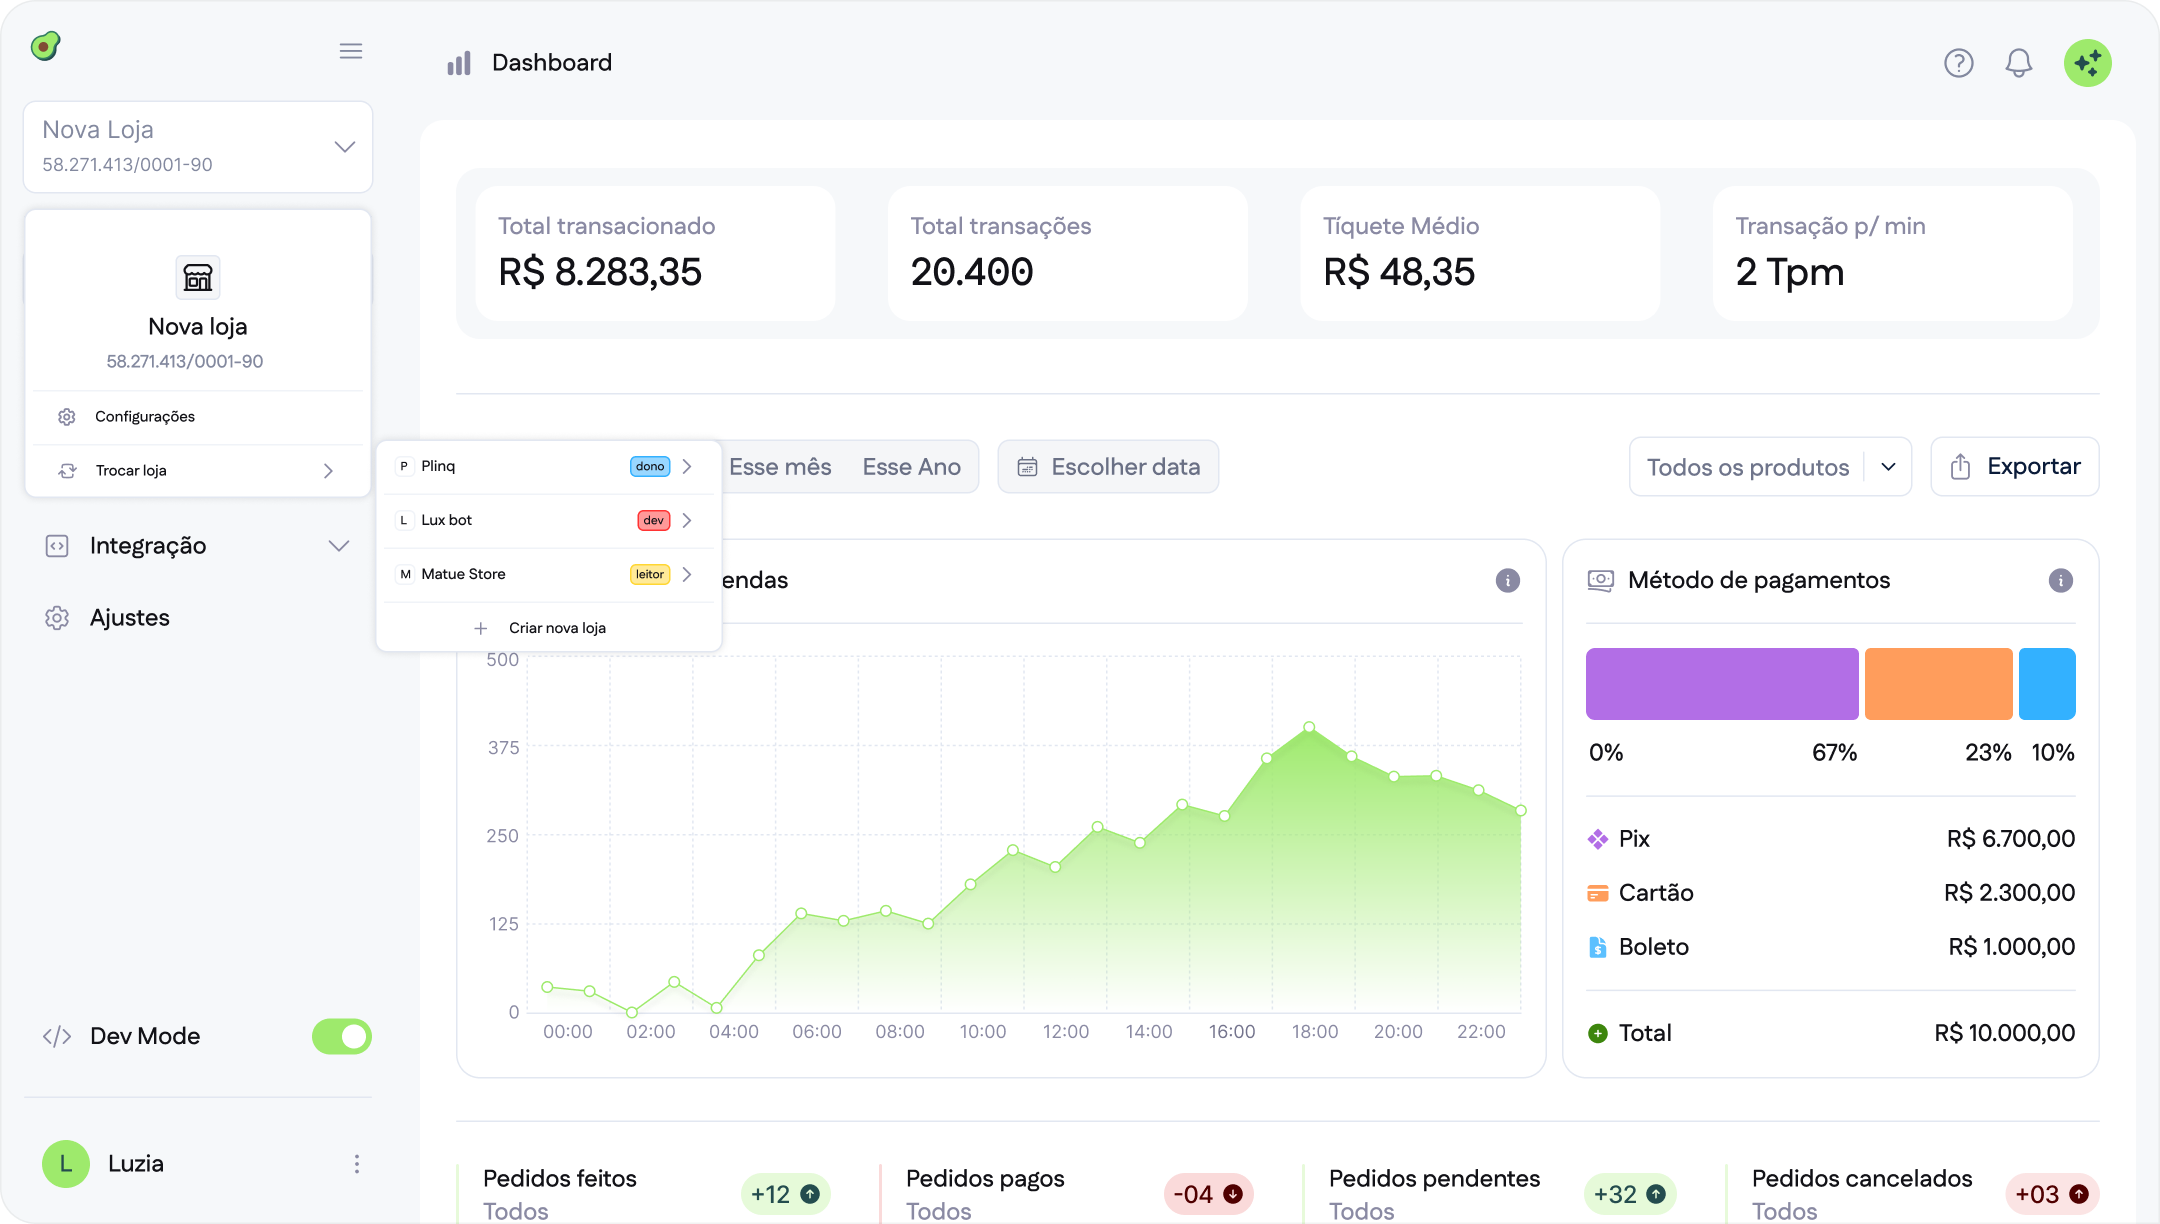Click the purple Pix segment in payments bar
The height and width of the screenshot is (1224, 2160).
click(x=1721, y=683)
